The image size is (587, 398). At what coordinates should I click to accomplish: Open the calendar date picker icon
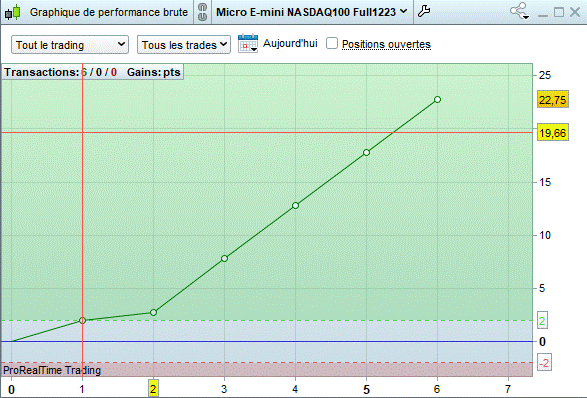coord(248,43)
